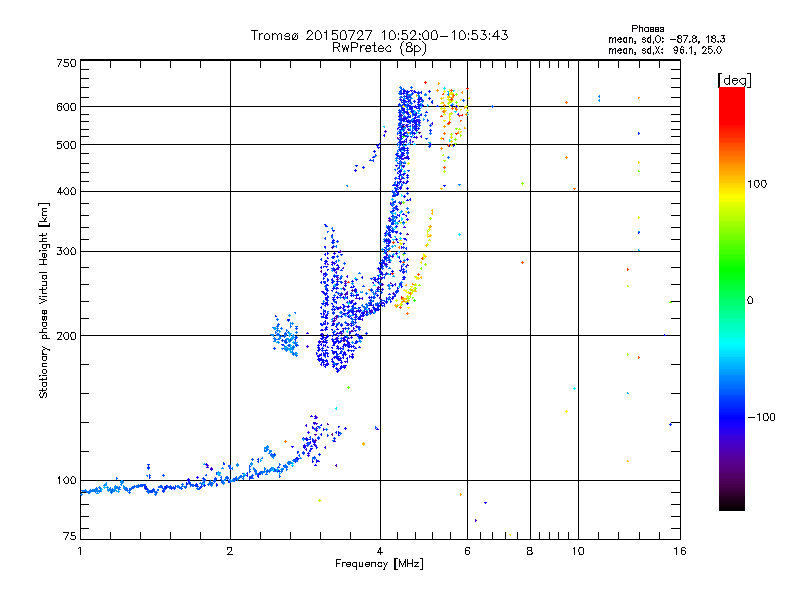Click the x-axis tick label '16'
This screenshot has width=800, height=600.
(680, 551)
